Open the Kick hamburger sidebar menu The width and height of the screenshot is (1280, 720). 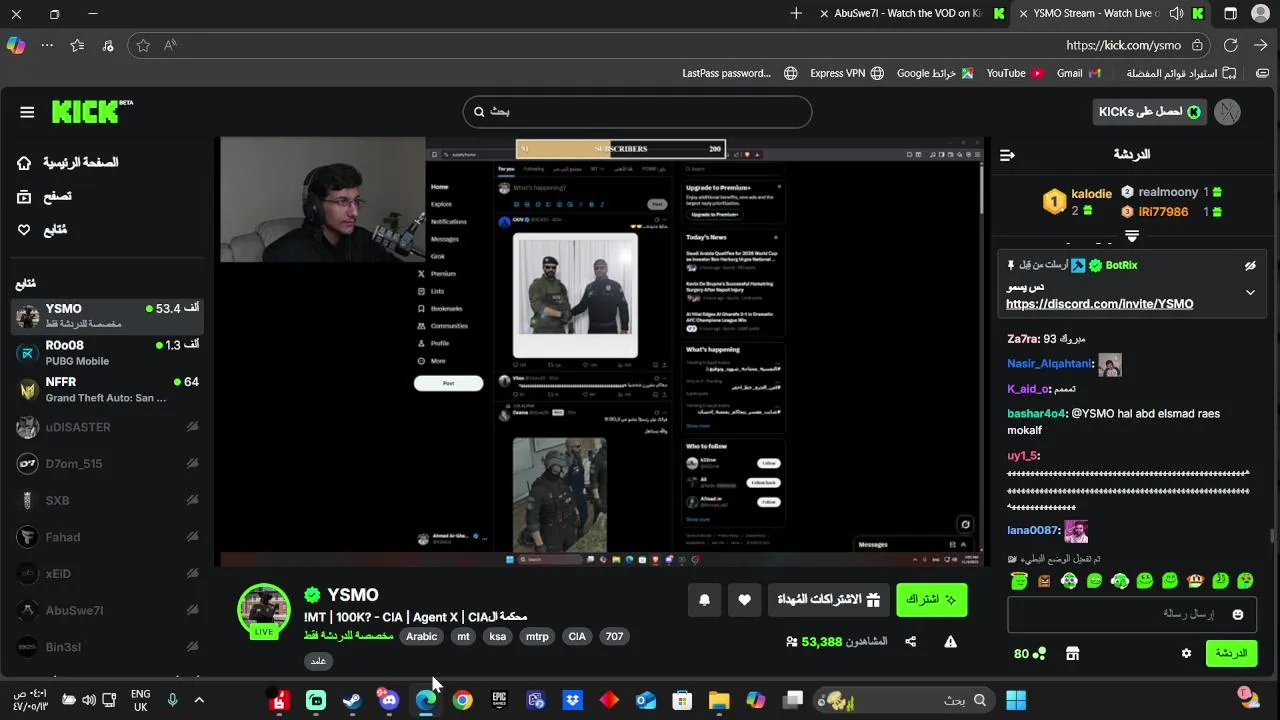(x=27, y=112)
